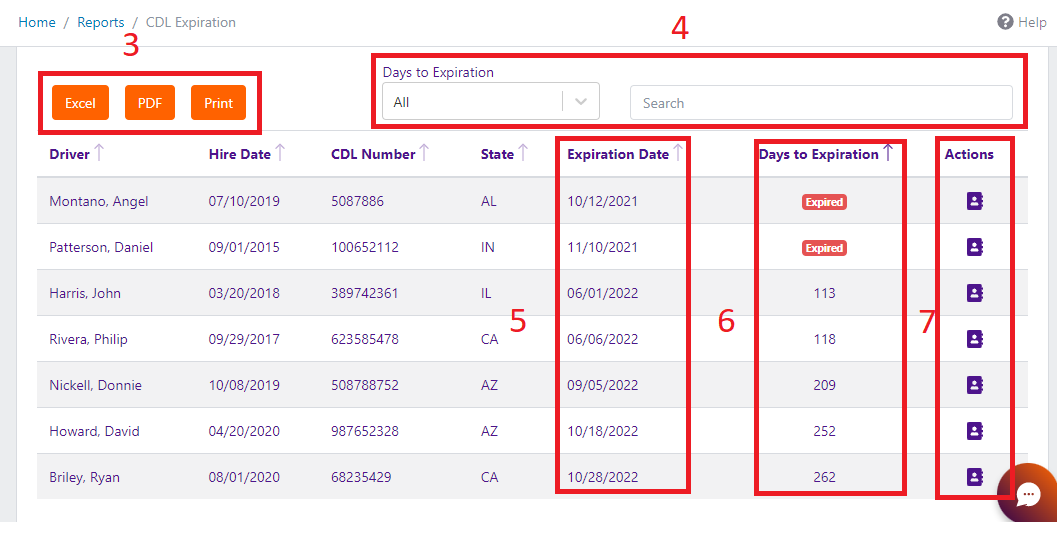Click the Help question mark icon
This screenshot has height=545, width=1057.
click(x=1005, y=22)
